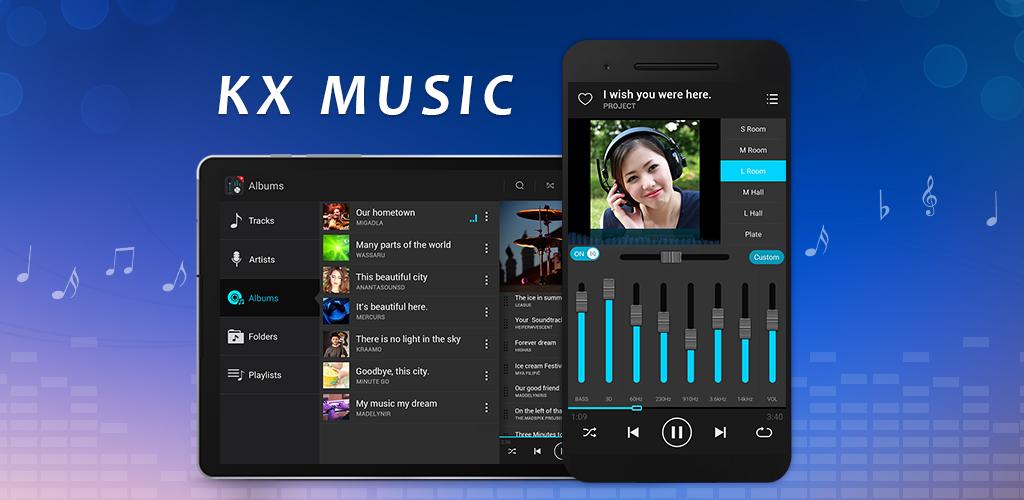Choose the M Hall reverb preset

click(x=753, y=192)
